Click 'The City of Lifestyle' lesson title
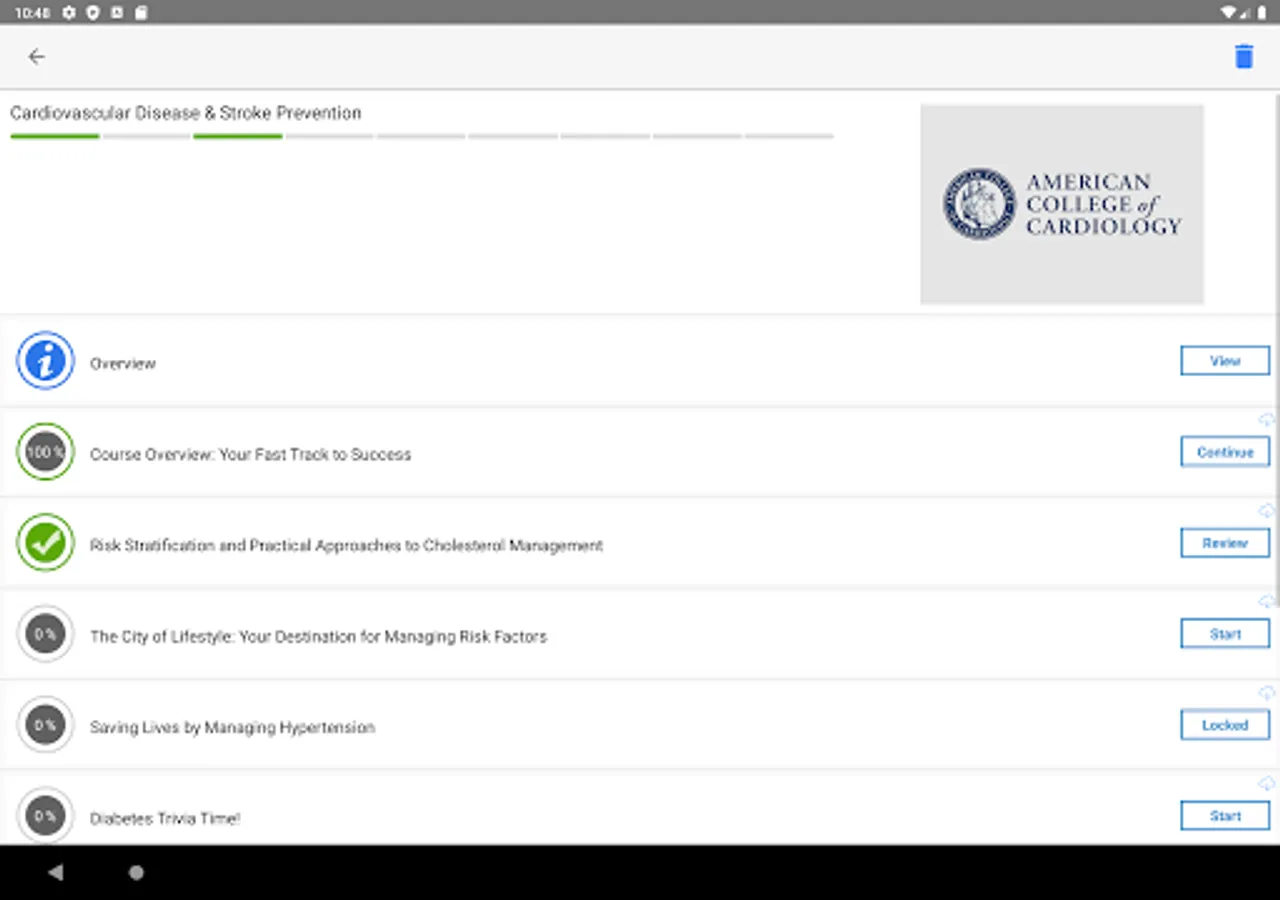 [x=318, y=636]
